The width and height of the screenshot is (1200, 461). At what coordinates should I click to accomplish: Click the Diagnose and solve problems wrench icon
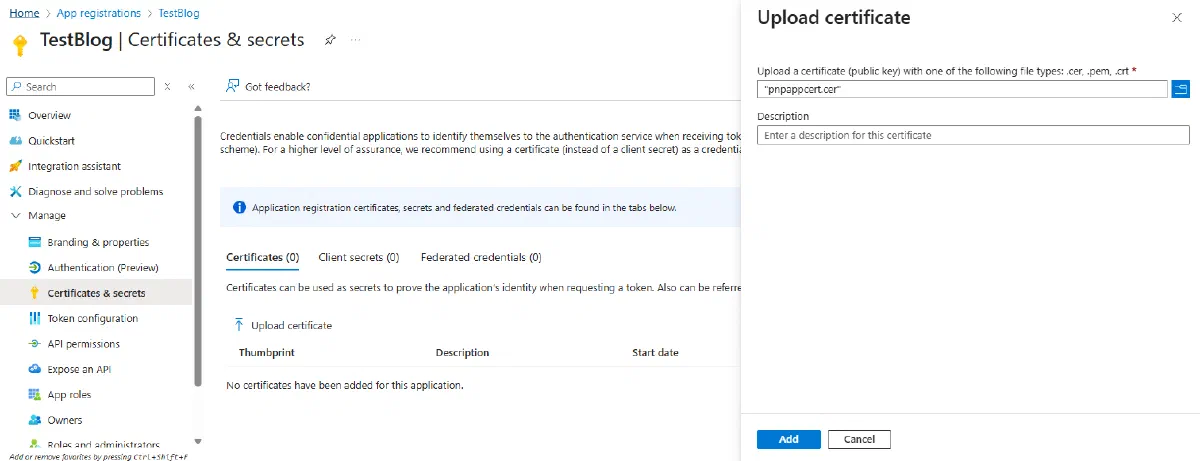(15, 191)
